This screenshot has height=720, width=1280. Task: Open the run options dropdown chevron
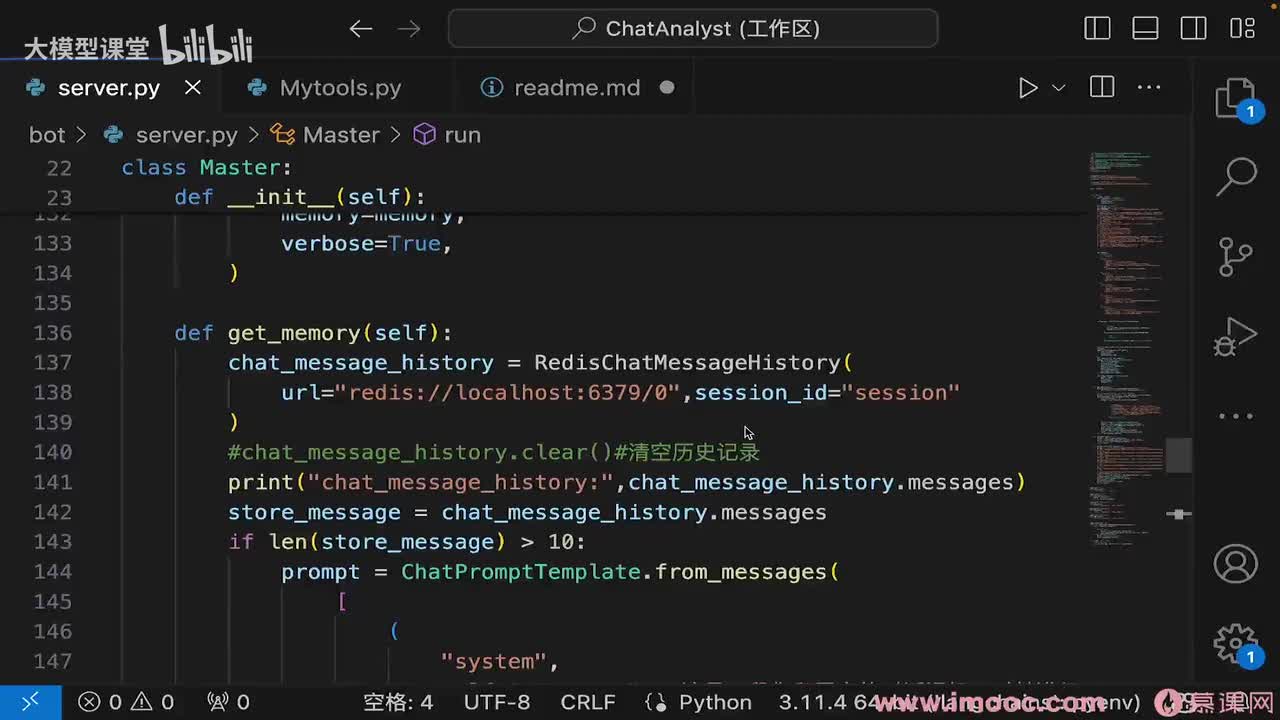[1058, 88]
